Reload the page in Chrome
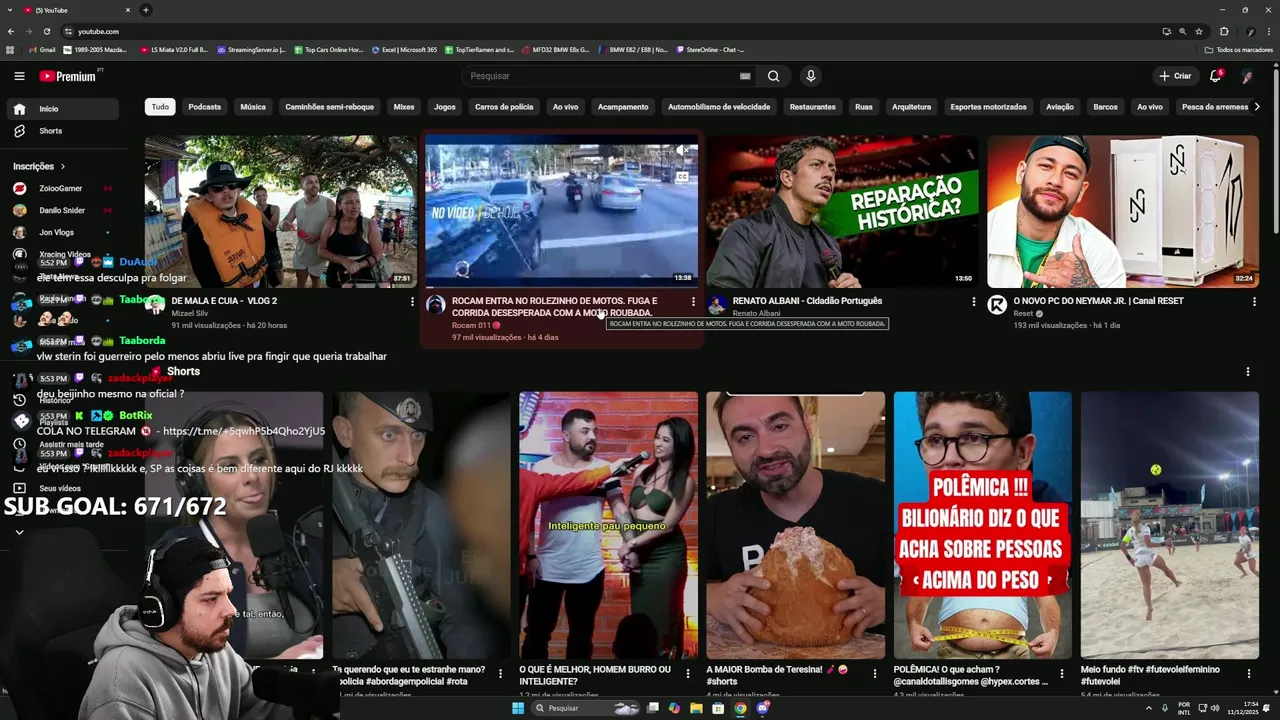 (47, 31)
